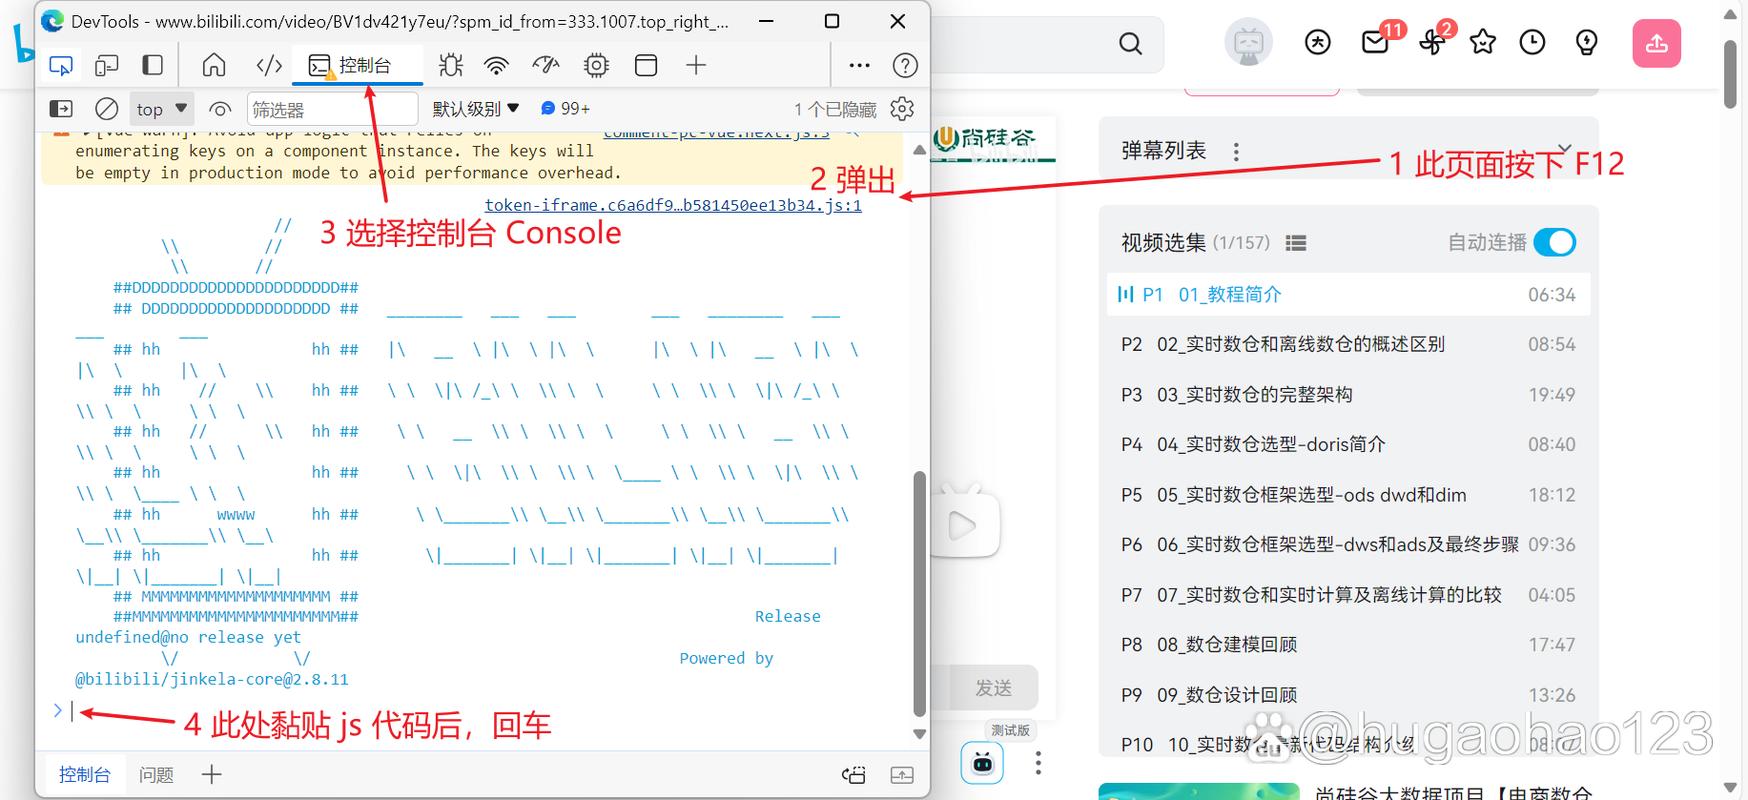
Task: Expand the 弹幕列表 danmaku list chevron
Action: click(x=1565, y=149)
